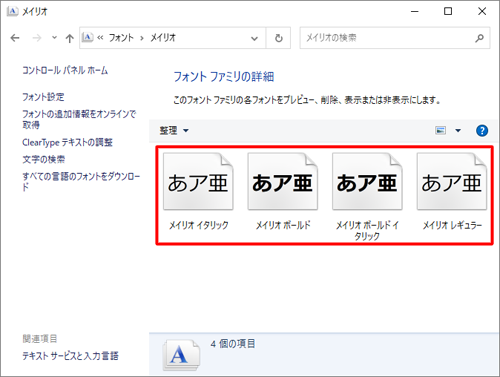The height and width of the screenshot is (377, 500).
Task: Open テキスト サービスと入力言語 link
Action: click(70, 356)
